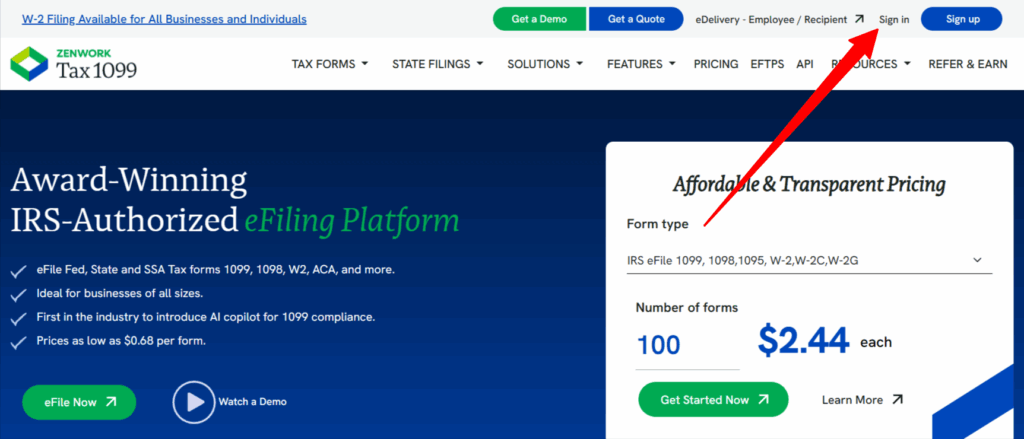Expand the TAX FORMS menu

pyautogui.click(x=330, y=64)
